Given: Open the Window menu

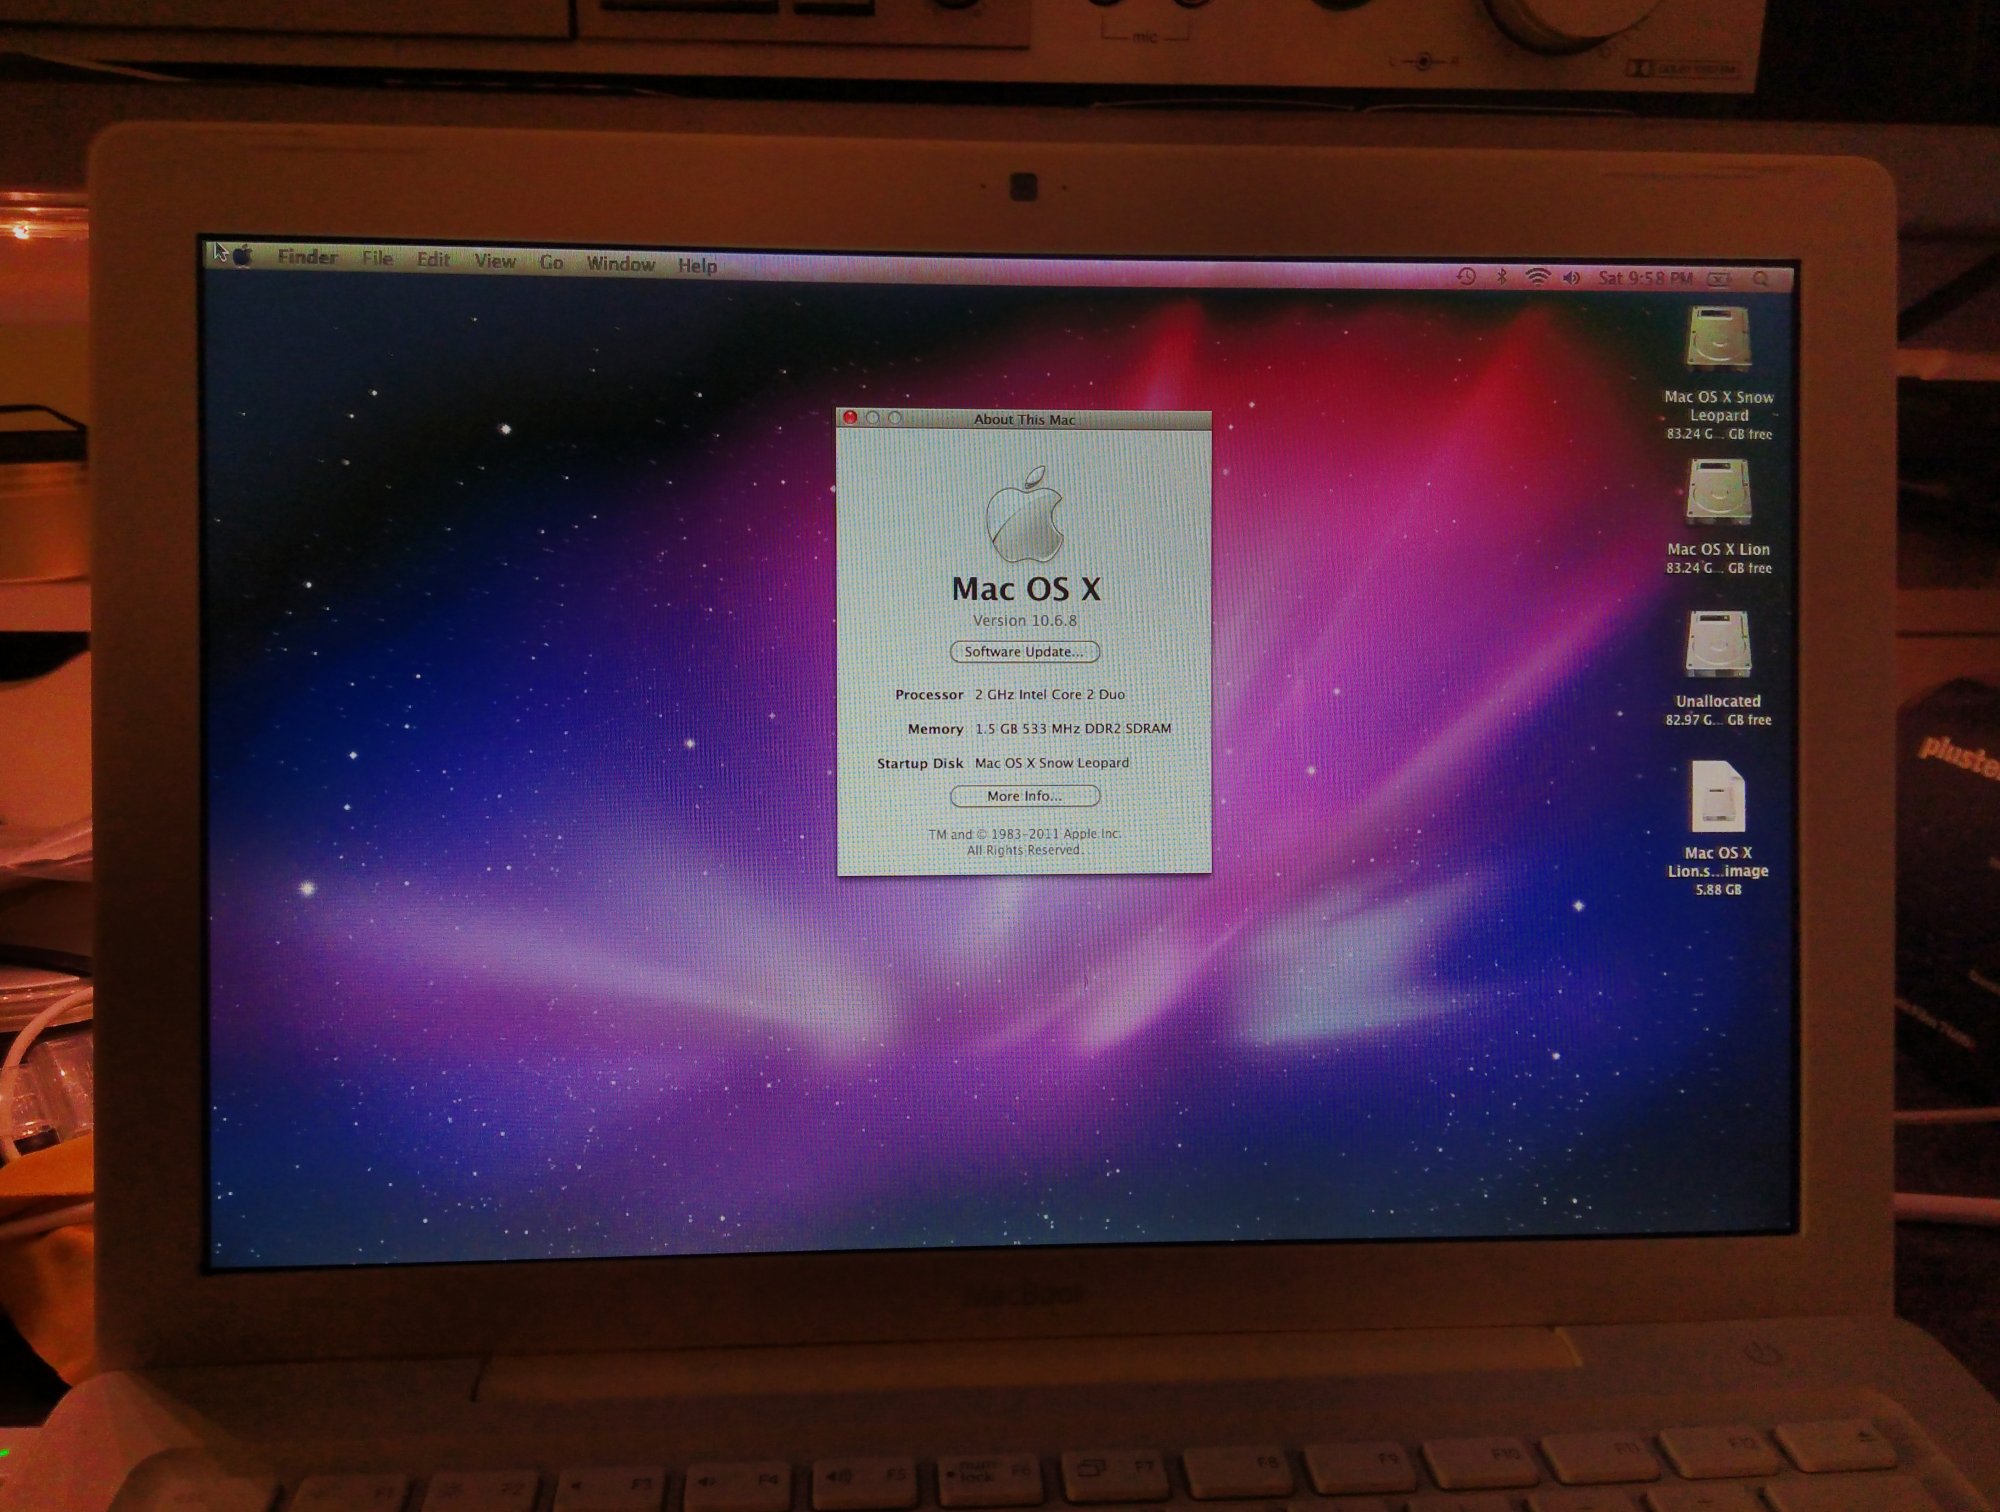Looking at the screenshot, I should click(x=620, y=264).
